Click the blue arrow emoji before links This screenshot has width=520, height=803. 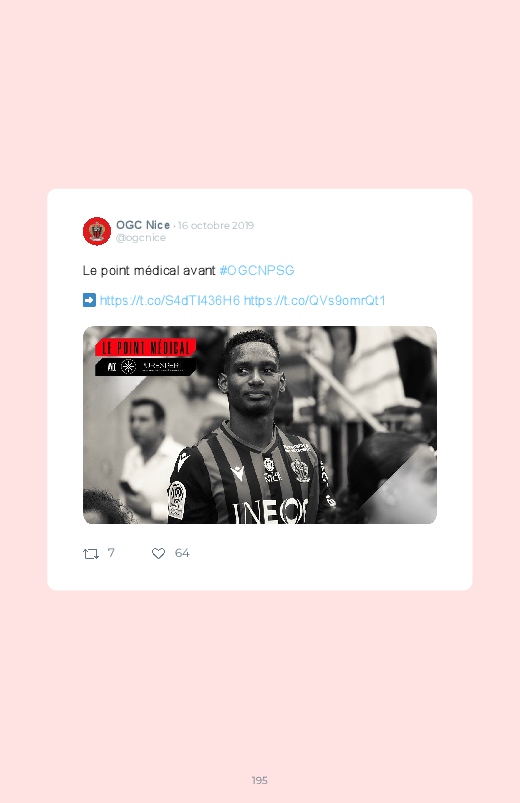(89, 300)
